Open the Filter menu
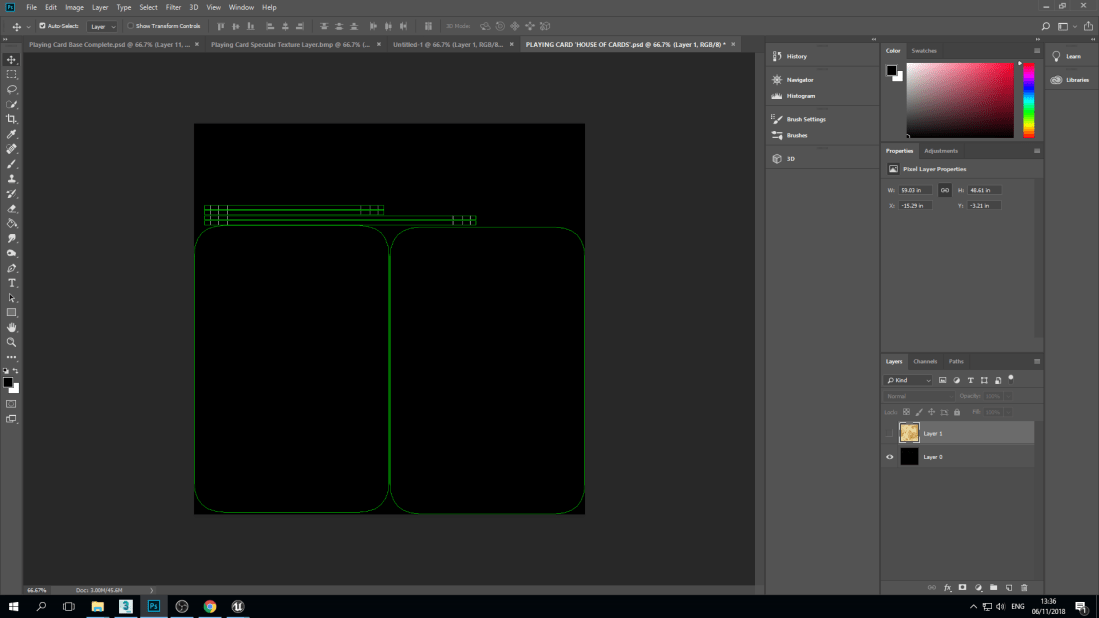 [x=174, y=7]
